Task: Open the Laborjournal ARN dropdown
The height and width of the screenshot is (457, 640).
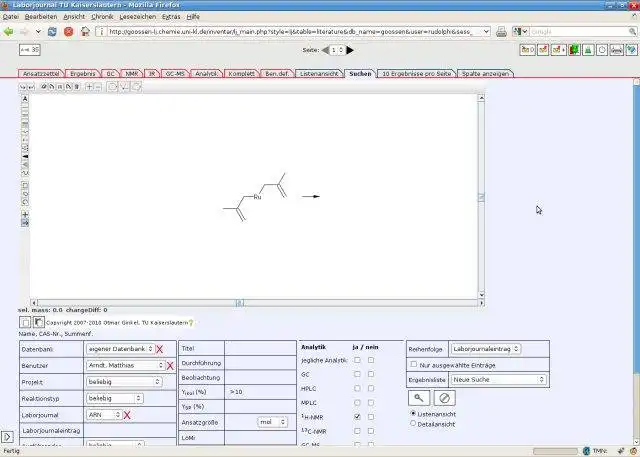Action: (x=104, y=415)
